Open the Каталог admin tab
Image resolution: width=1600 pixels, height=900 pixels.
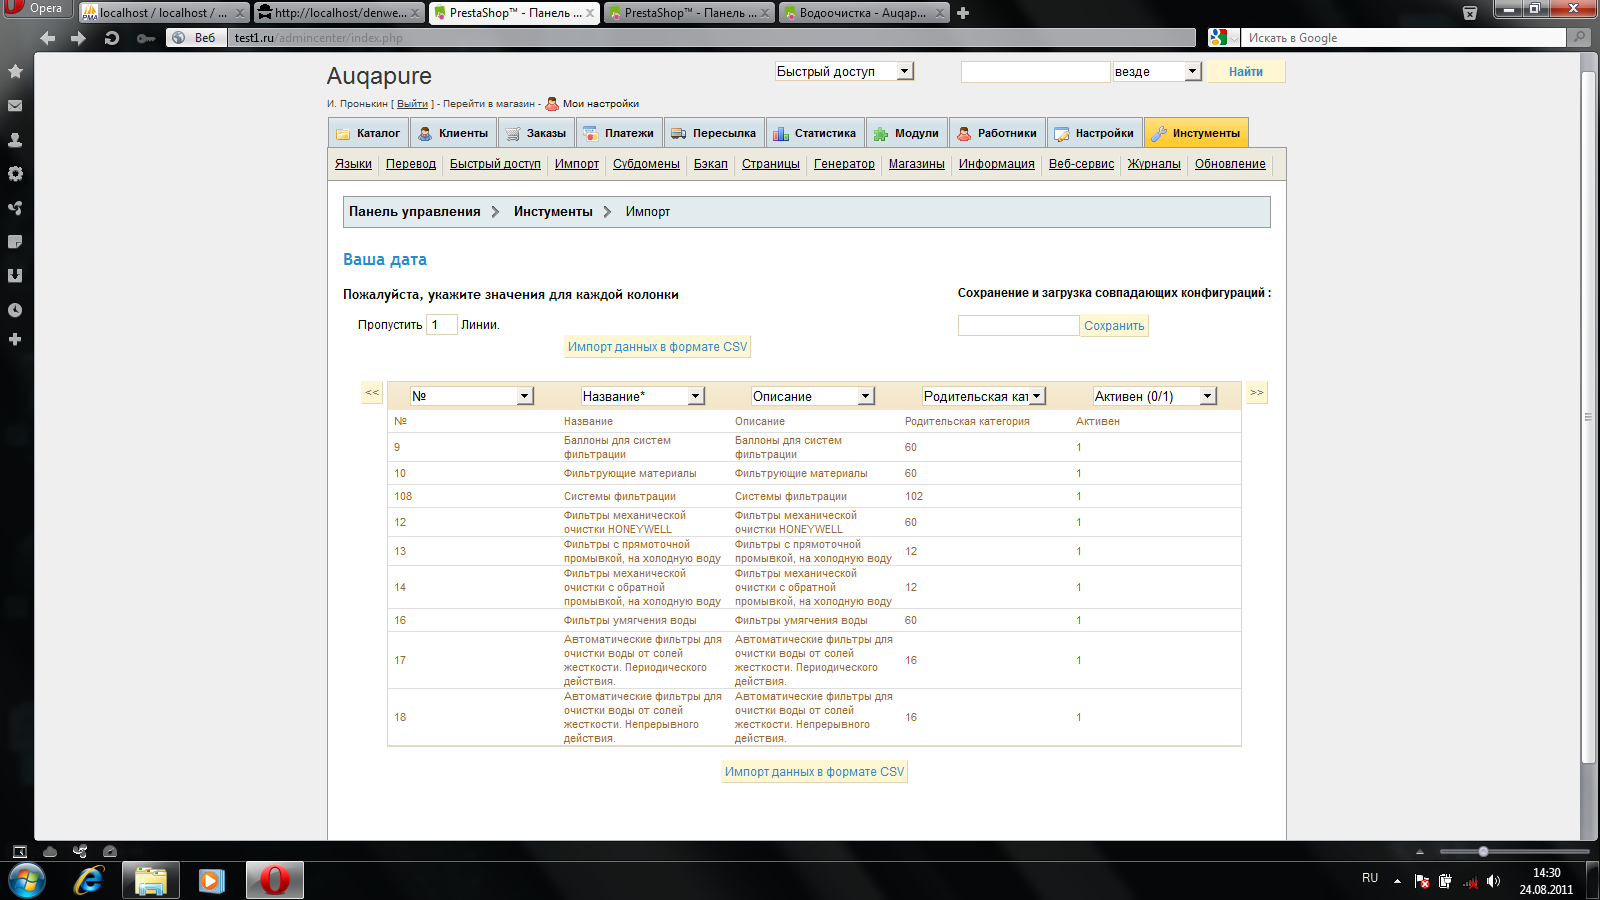pyautogui.click(x=368, y=133)
